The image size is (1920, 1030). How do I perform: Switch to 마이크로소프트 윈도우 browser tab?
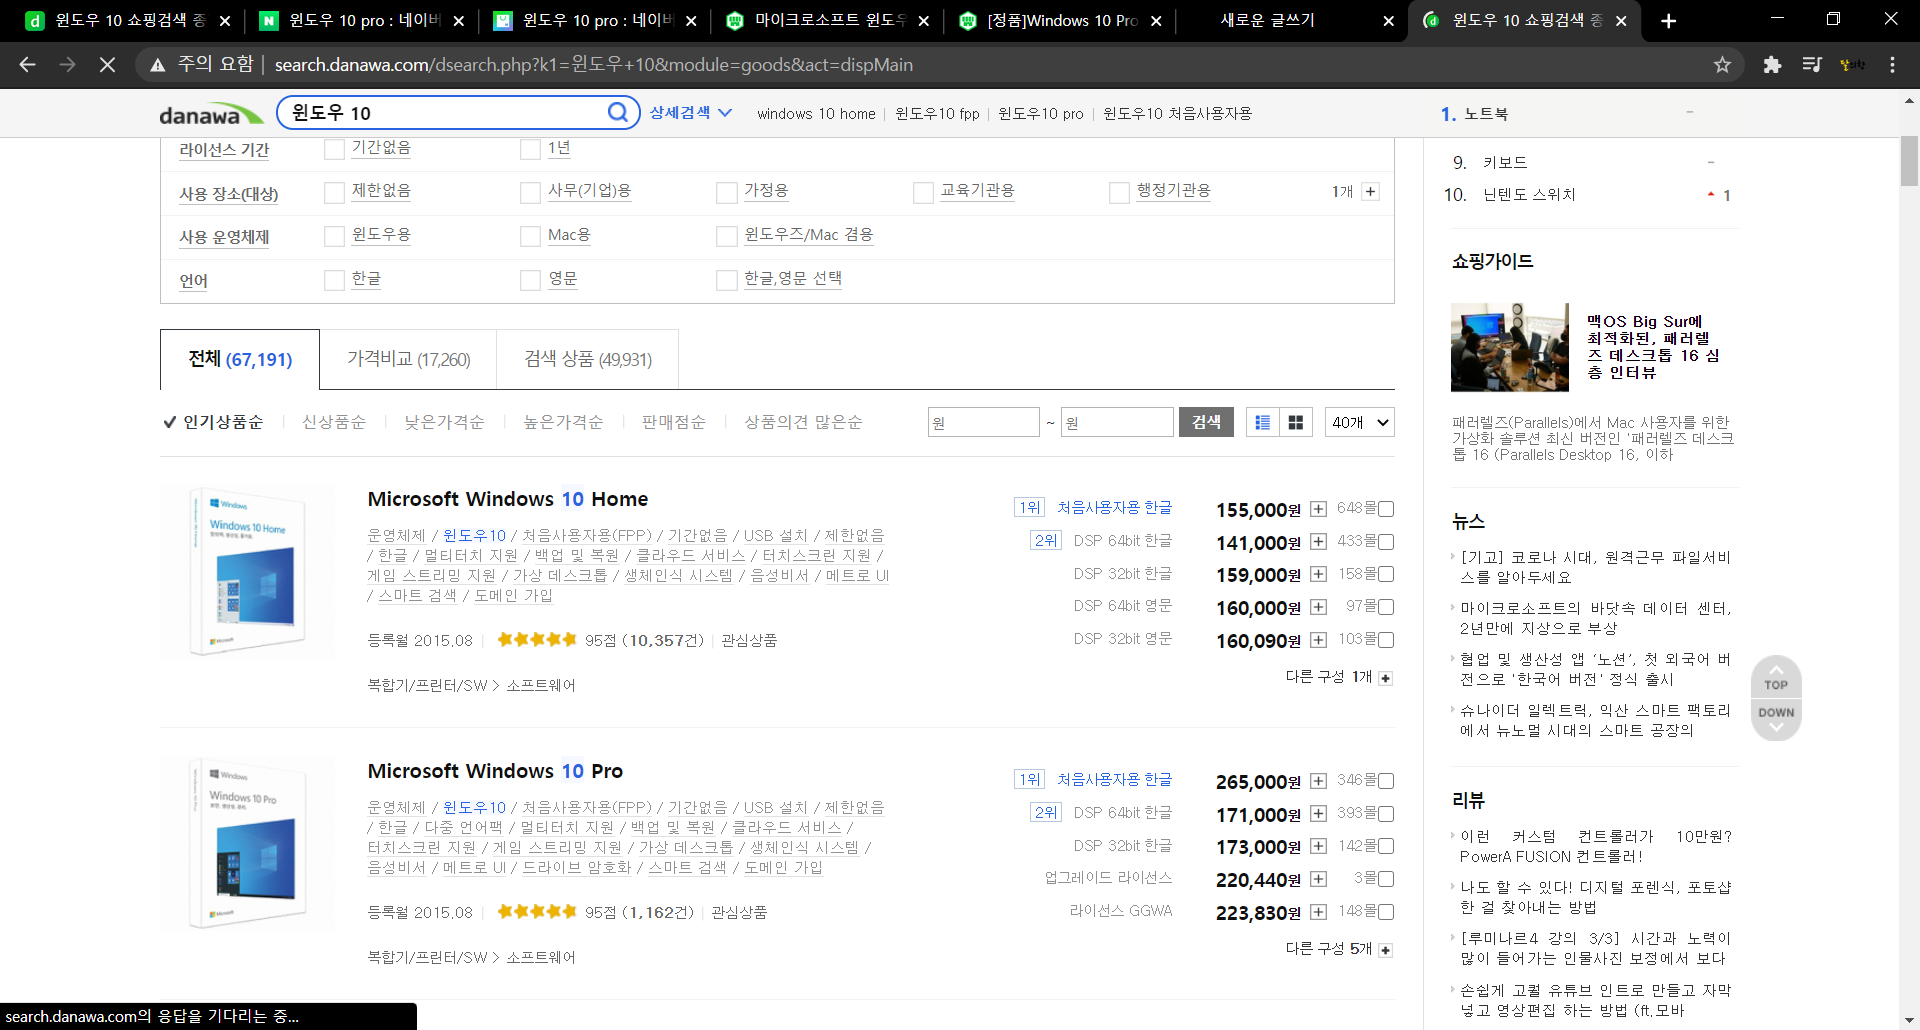coord(827,21)
